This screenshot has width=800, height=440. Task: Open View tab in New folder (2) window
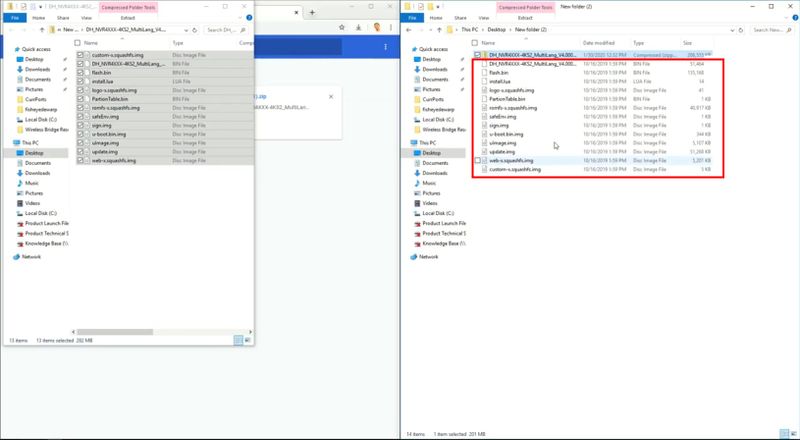pyautogui.click(x=484, y=18)
